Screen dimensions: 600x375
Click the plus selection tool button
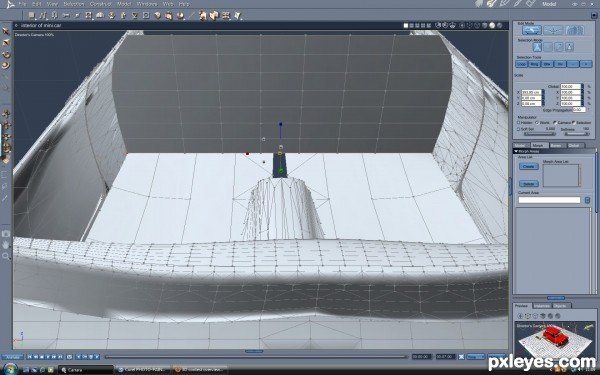click(586, 64)
